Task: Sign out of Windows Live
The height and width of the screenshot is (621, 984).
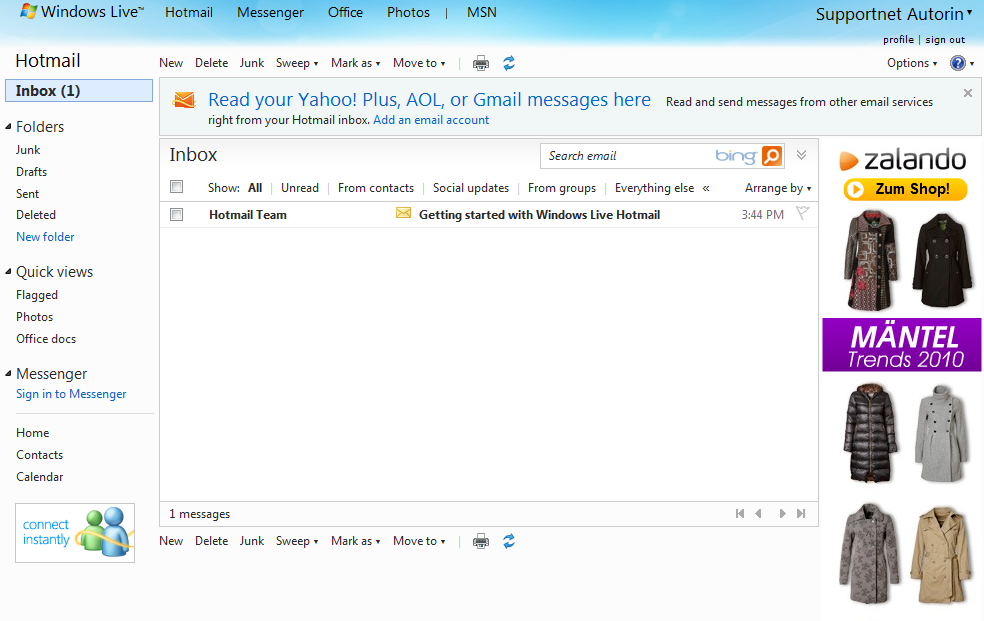Action: coord(944,39)
